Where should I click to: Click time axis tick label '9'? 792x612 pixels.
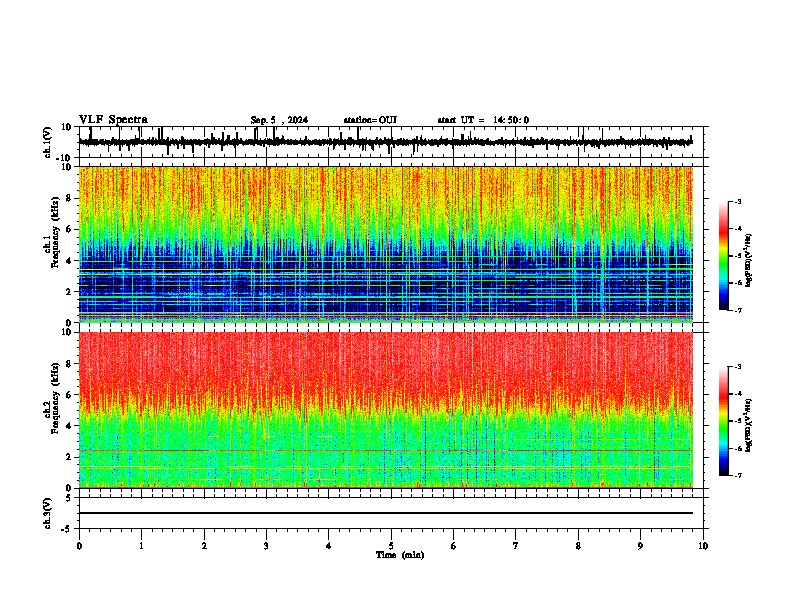(640, 546)
